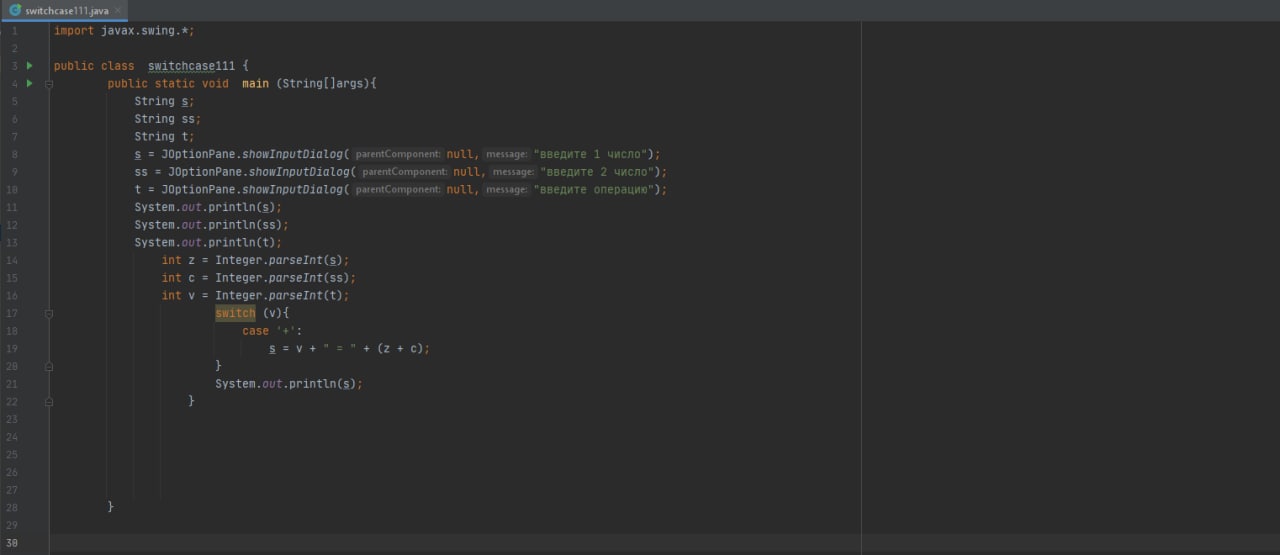Click the declaration String ss;
Viewport: 1280px width, 555px height.
coord(168,119)
